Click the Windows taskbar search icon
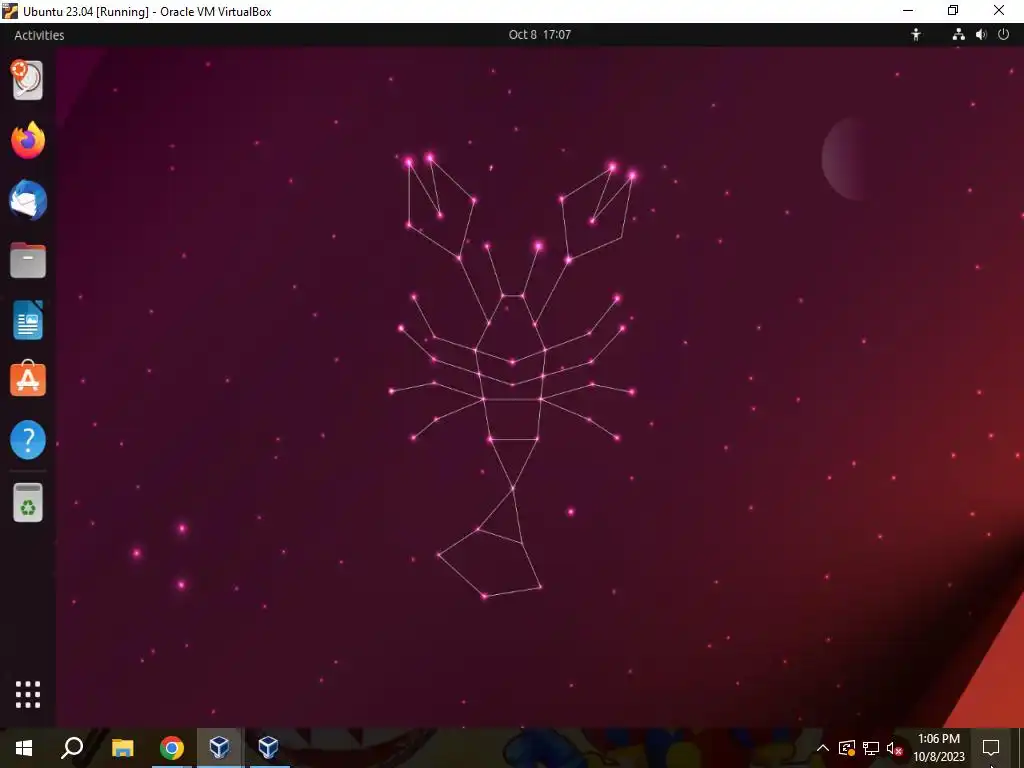The width and height of the screenshot is (1024, 768). click(x=72, y=748)
